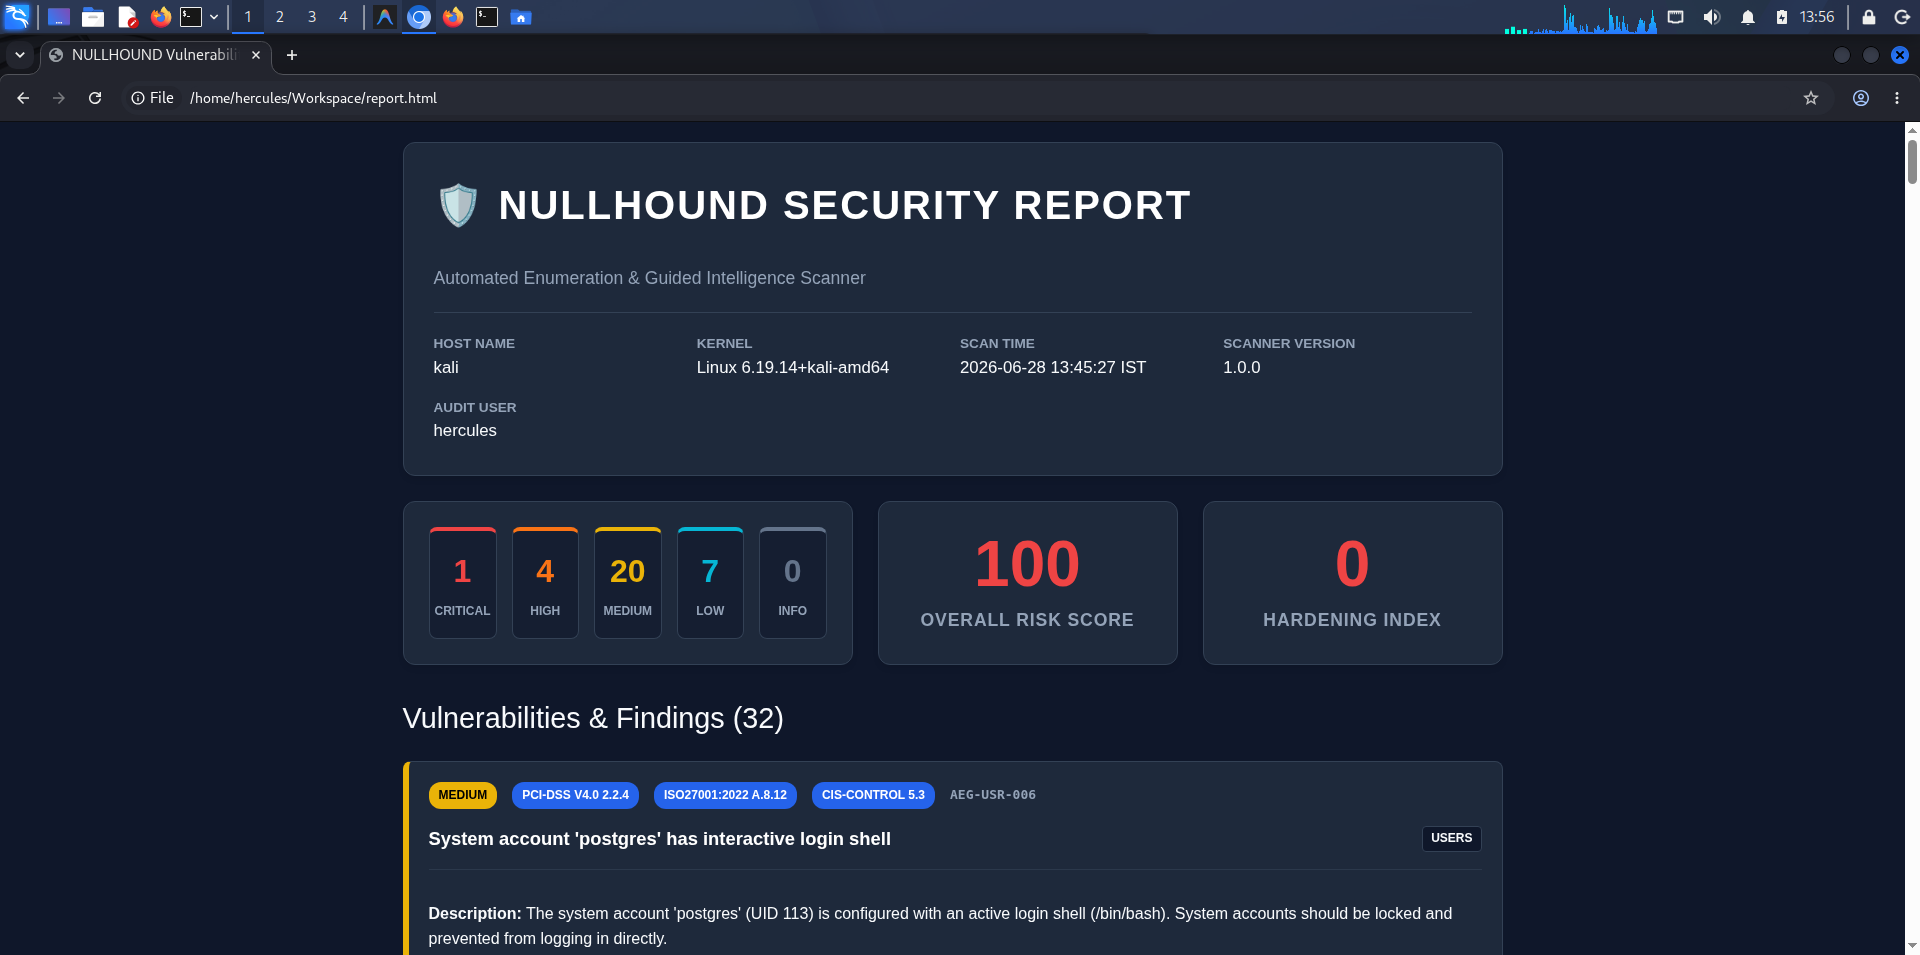
Task: Open a new browser tab
Action: coord(292,55)
